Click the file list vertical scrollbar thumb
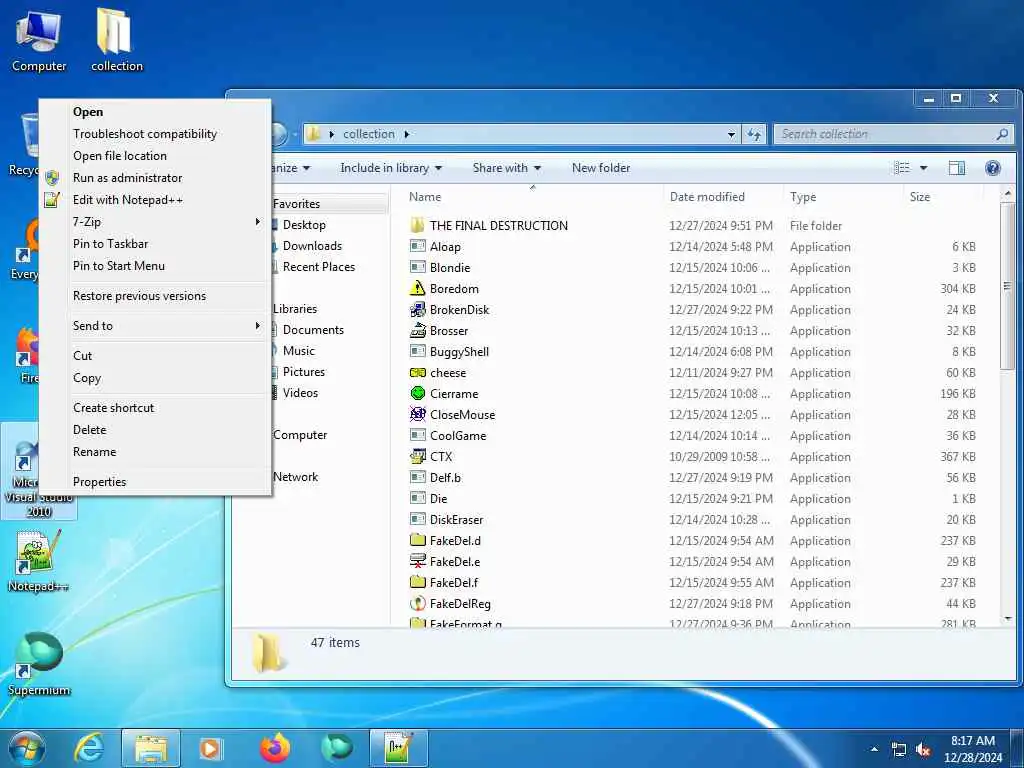The width and height of the screenshot is (1024, 768). (x=1008, y=286)
